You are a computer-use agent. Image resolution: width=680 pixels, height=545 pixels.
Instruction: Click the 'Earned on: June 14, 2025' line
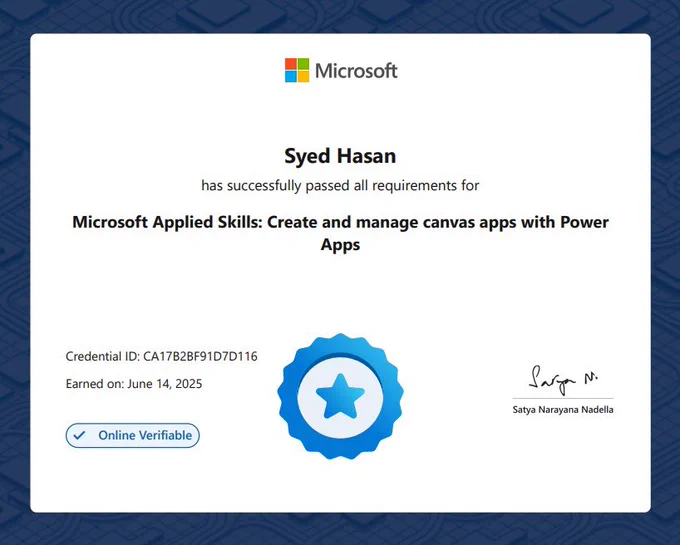pos(134,384)
